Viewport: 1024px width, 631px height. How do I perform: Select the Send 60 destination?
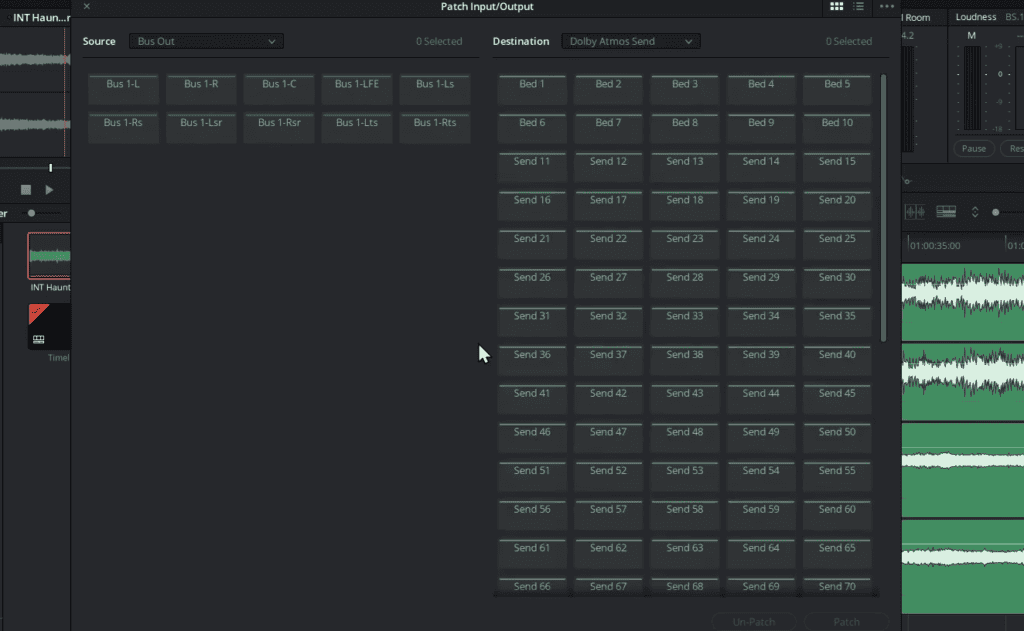point(837,514)
